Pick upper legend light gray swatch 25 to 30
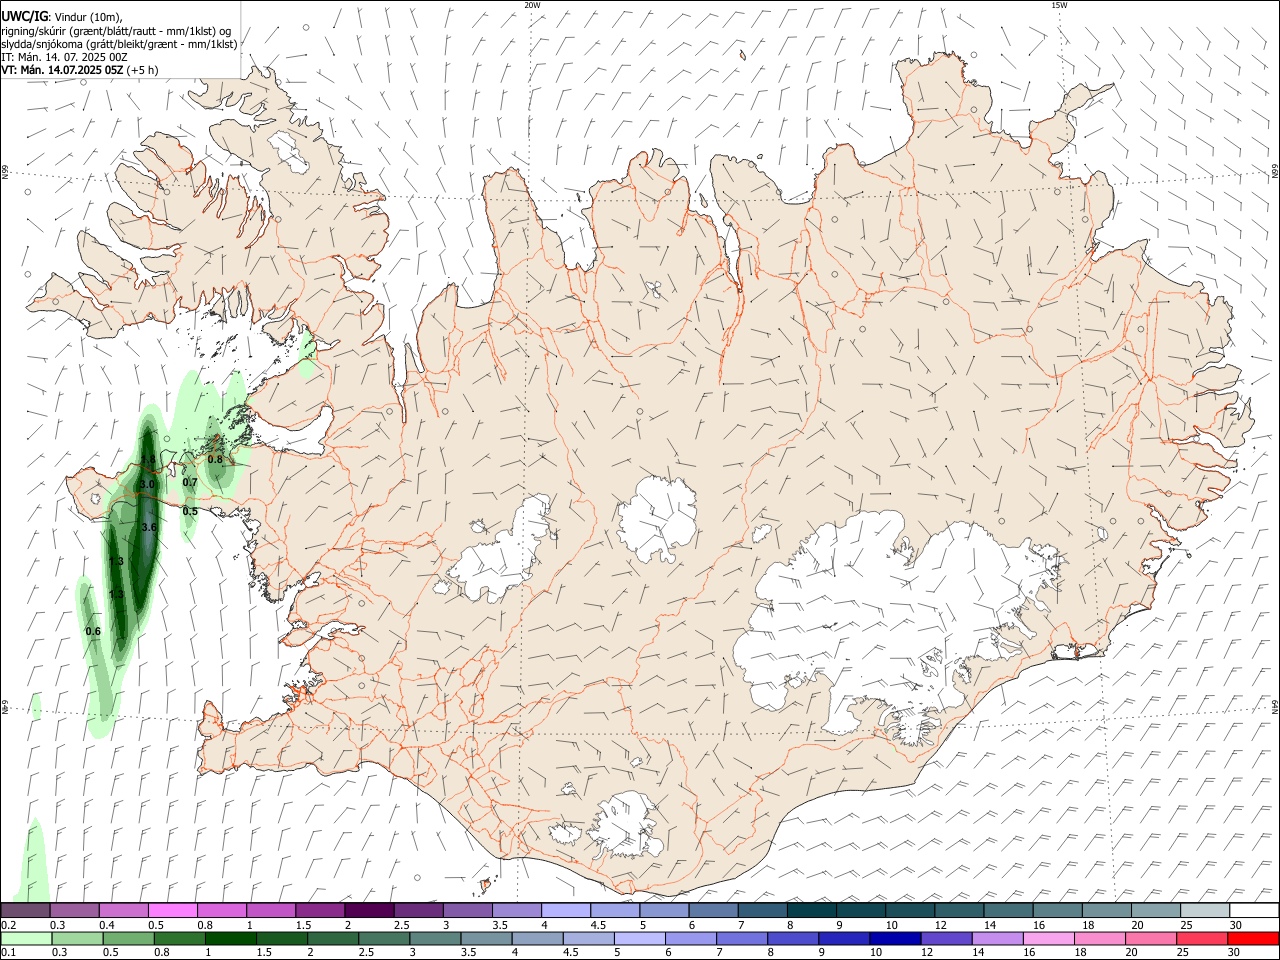This screenshot has height=960, width=1280. click(x=1204, y=910)
